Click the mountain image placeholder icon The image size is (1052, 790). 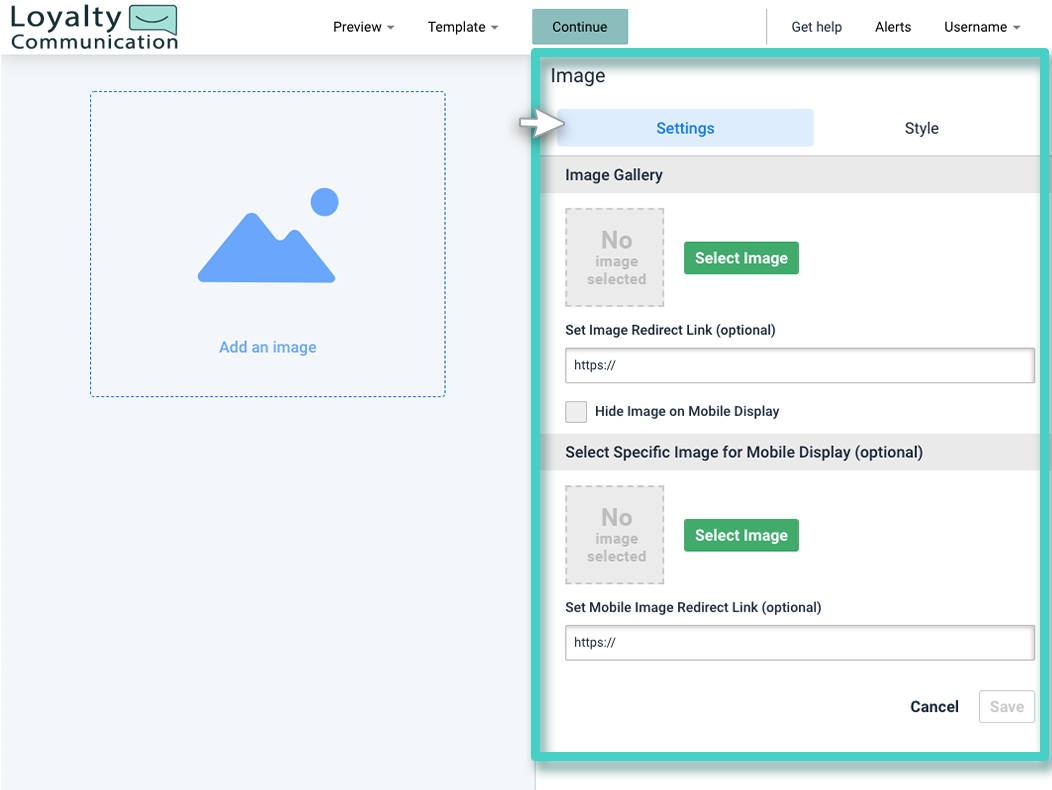point(267,243)
